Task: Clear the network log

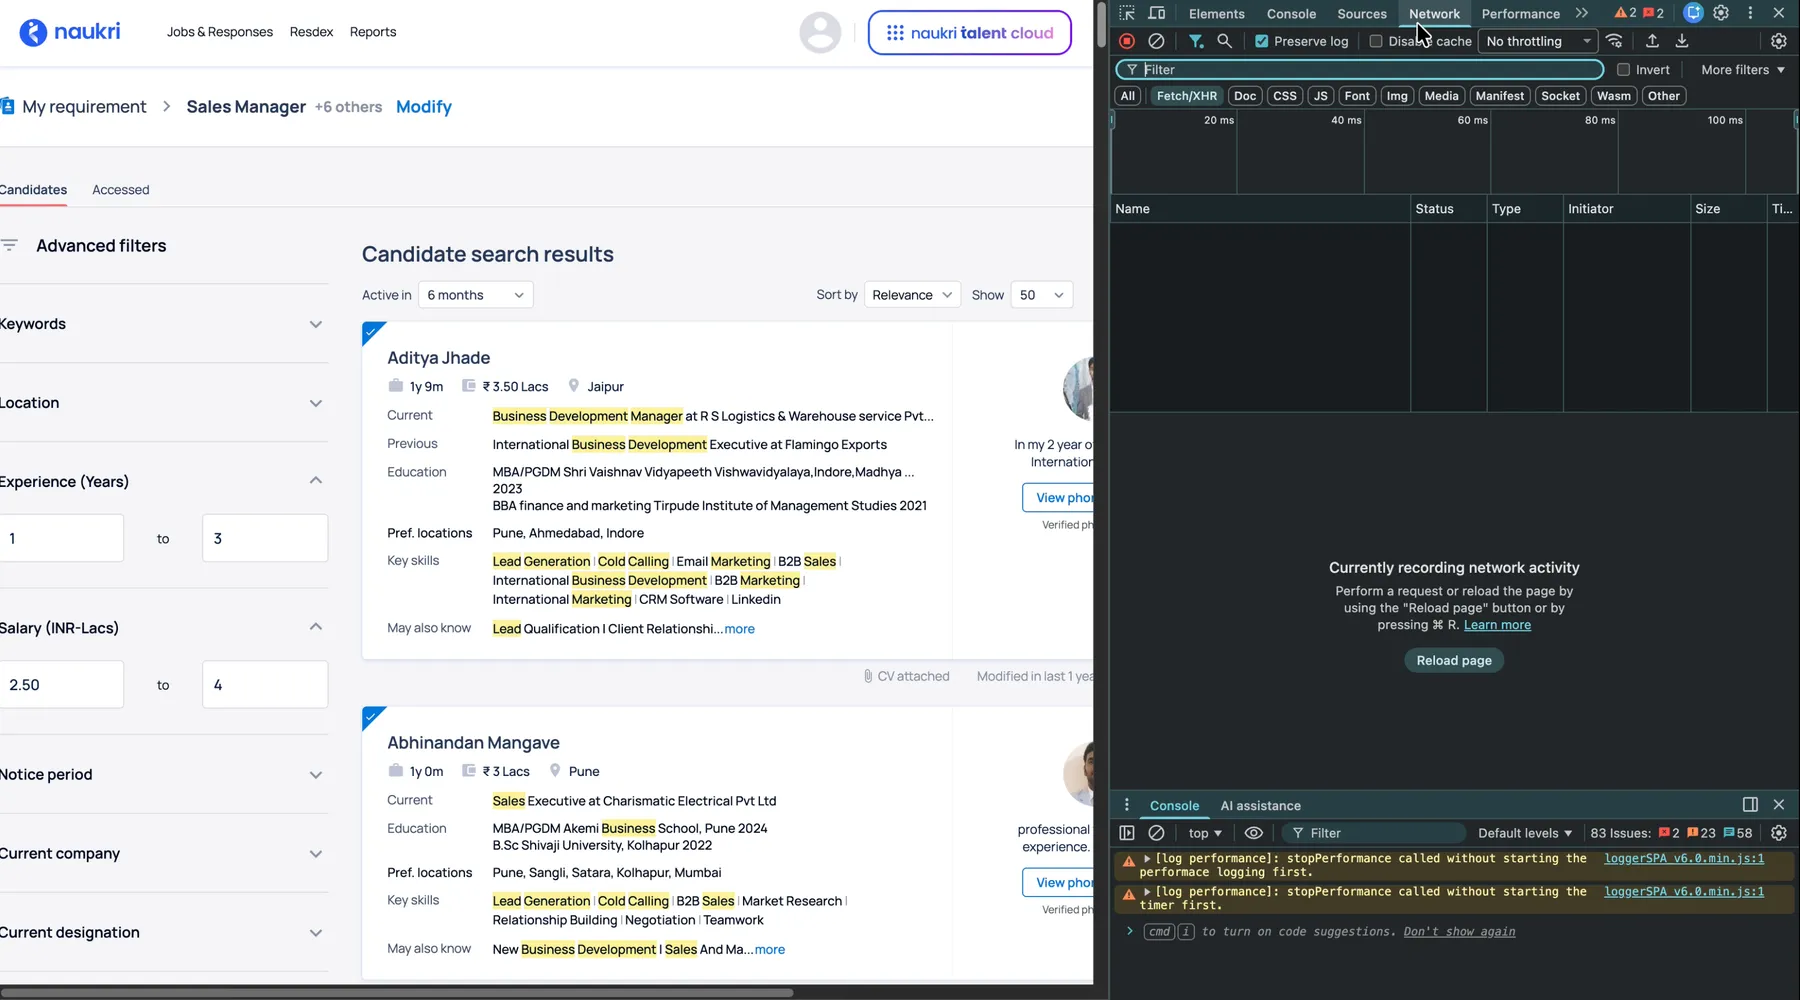Action: (1156, 41)
